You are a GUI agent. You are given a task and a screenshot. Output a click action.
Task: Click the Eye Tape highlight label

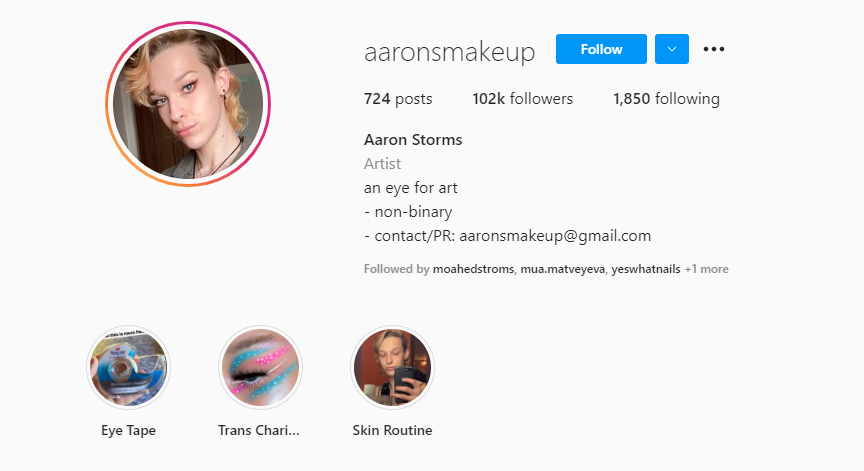128,430
